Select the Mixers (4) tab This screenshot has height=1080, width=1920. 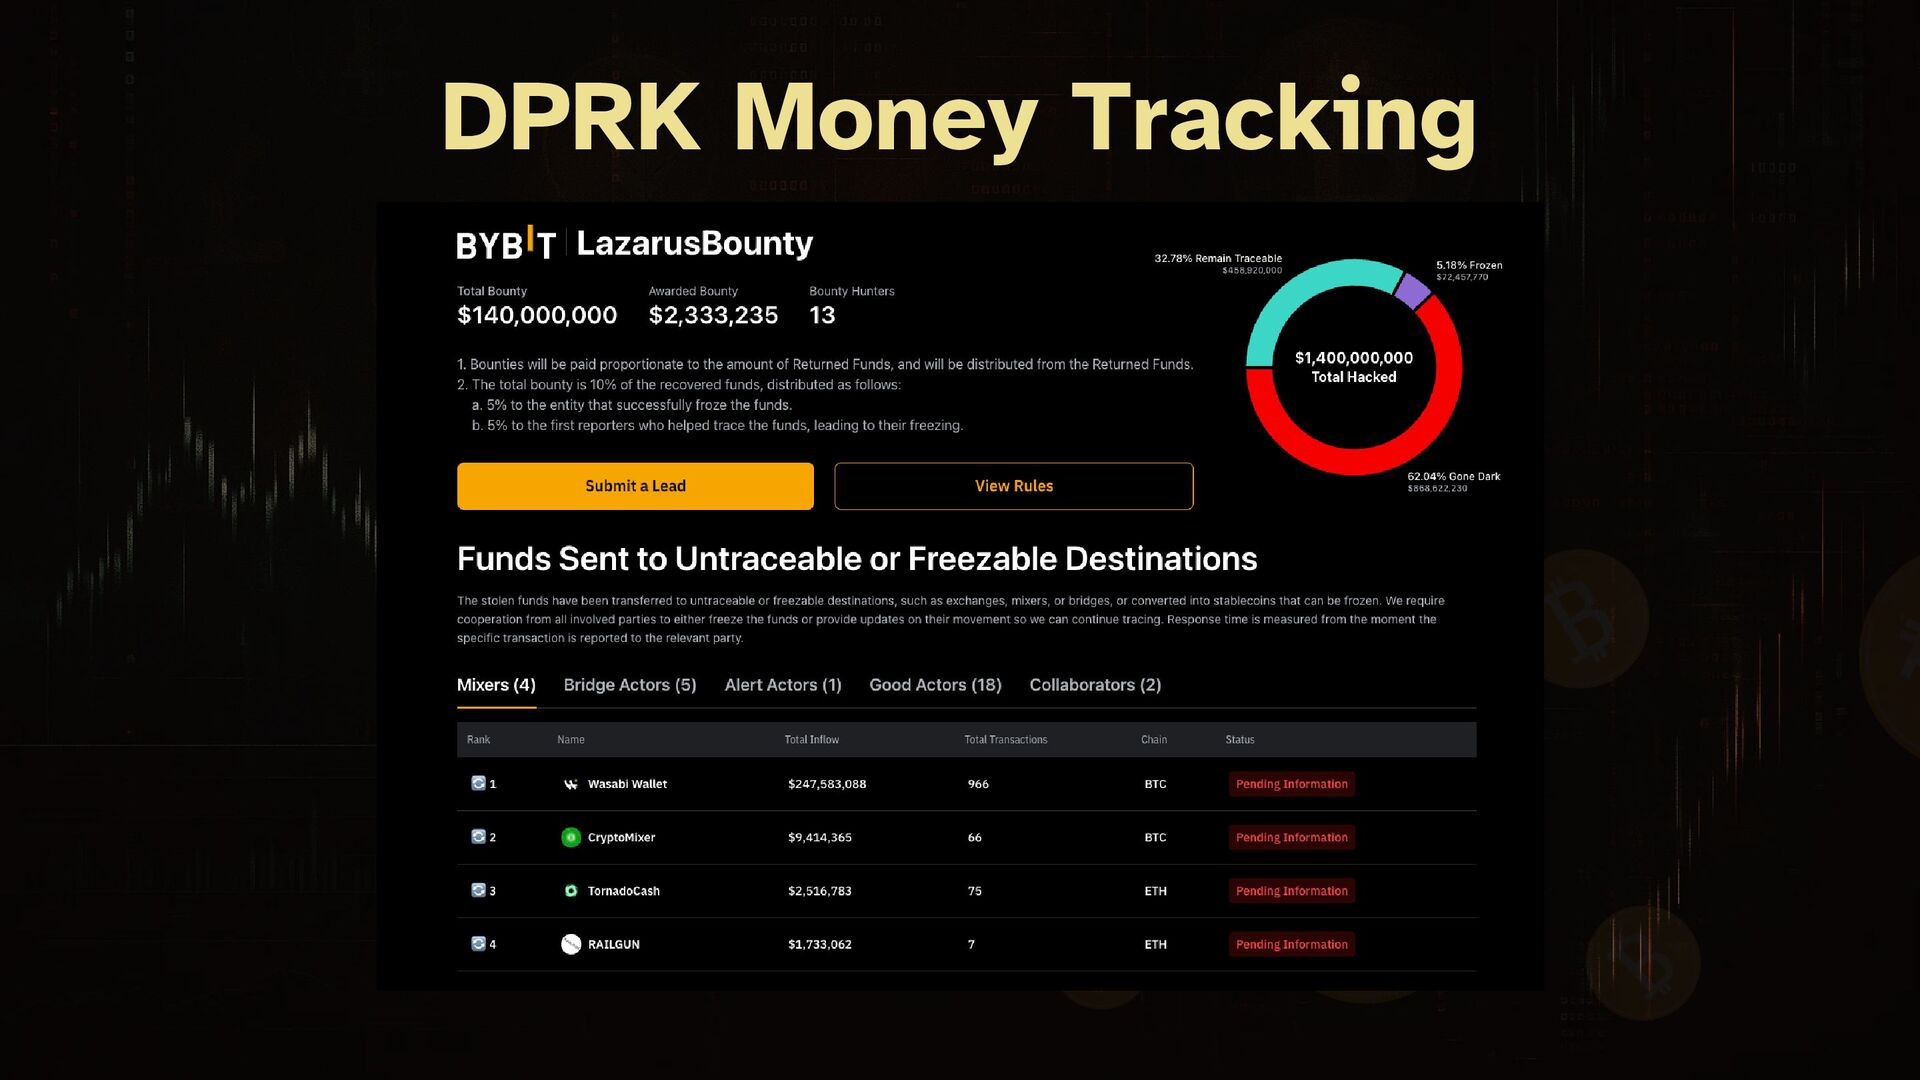tap(496, 685)
